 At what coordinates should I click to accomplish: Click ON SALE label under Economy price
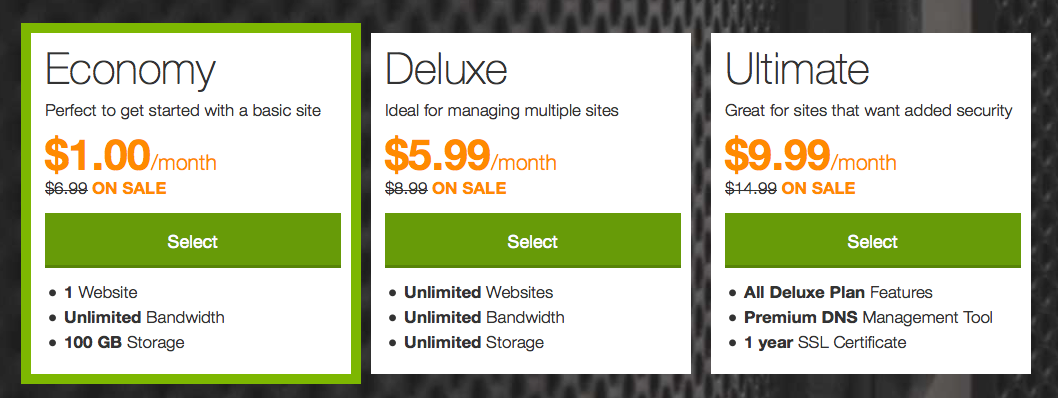click(130, 188)
